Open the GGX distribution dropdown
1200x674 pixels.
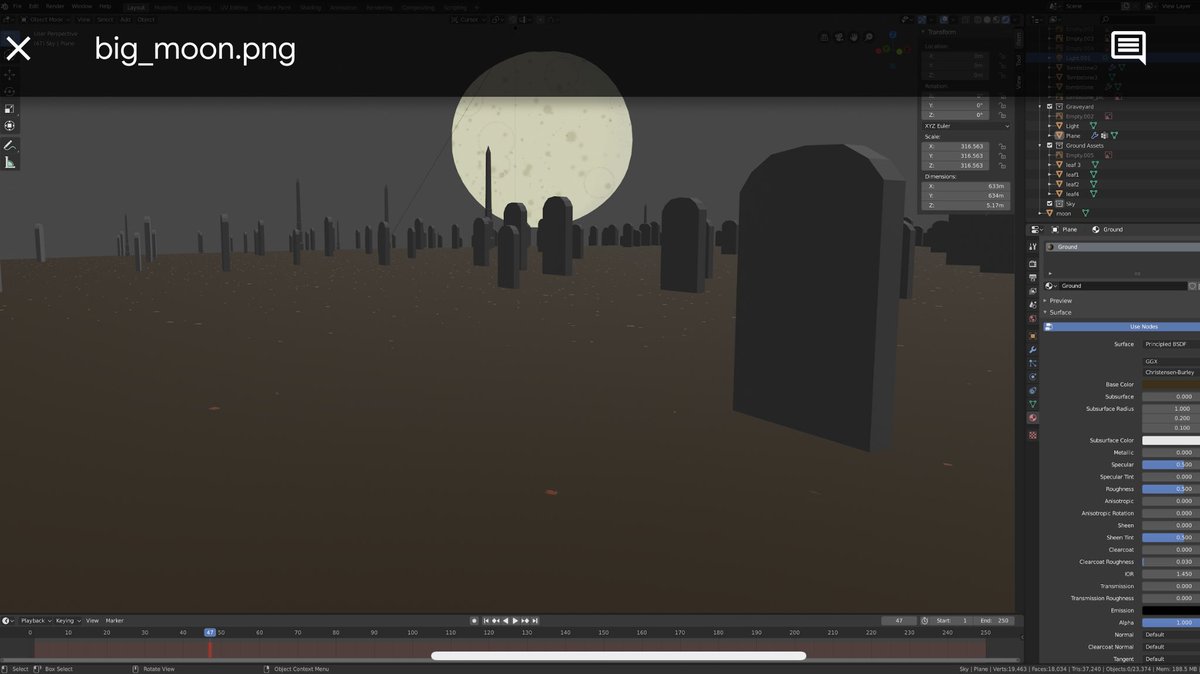(x=1171, y=361)
